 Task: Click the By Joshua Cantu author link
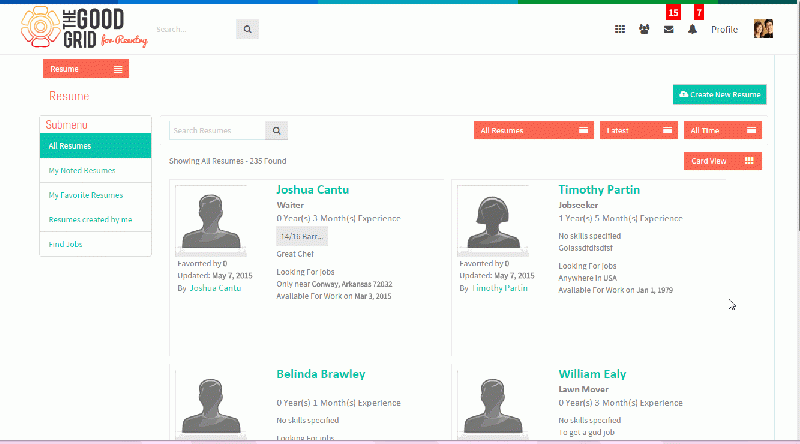pos(215,288)
